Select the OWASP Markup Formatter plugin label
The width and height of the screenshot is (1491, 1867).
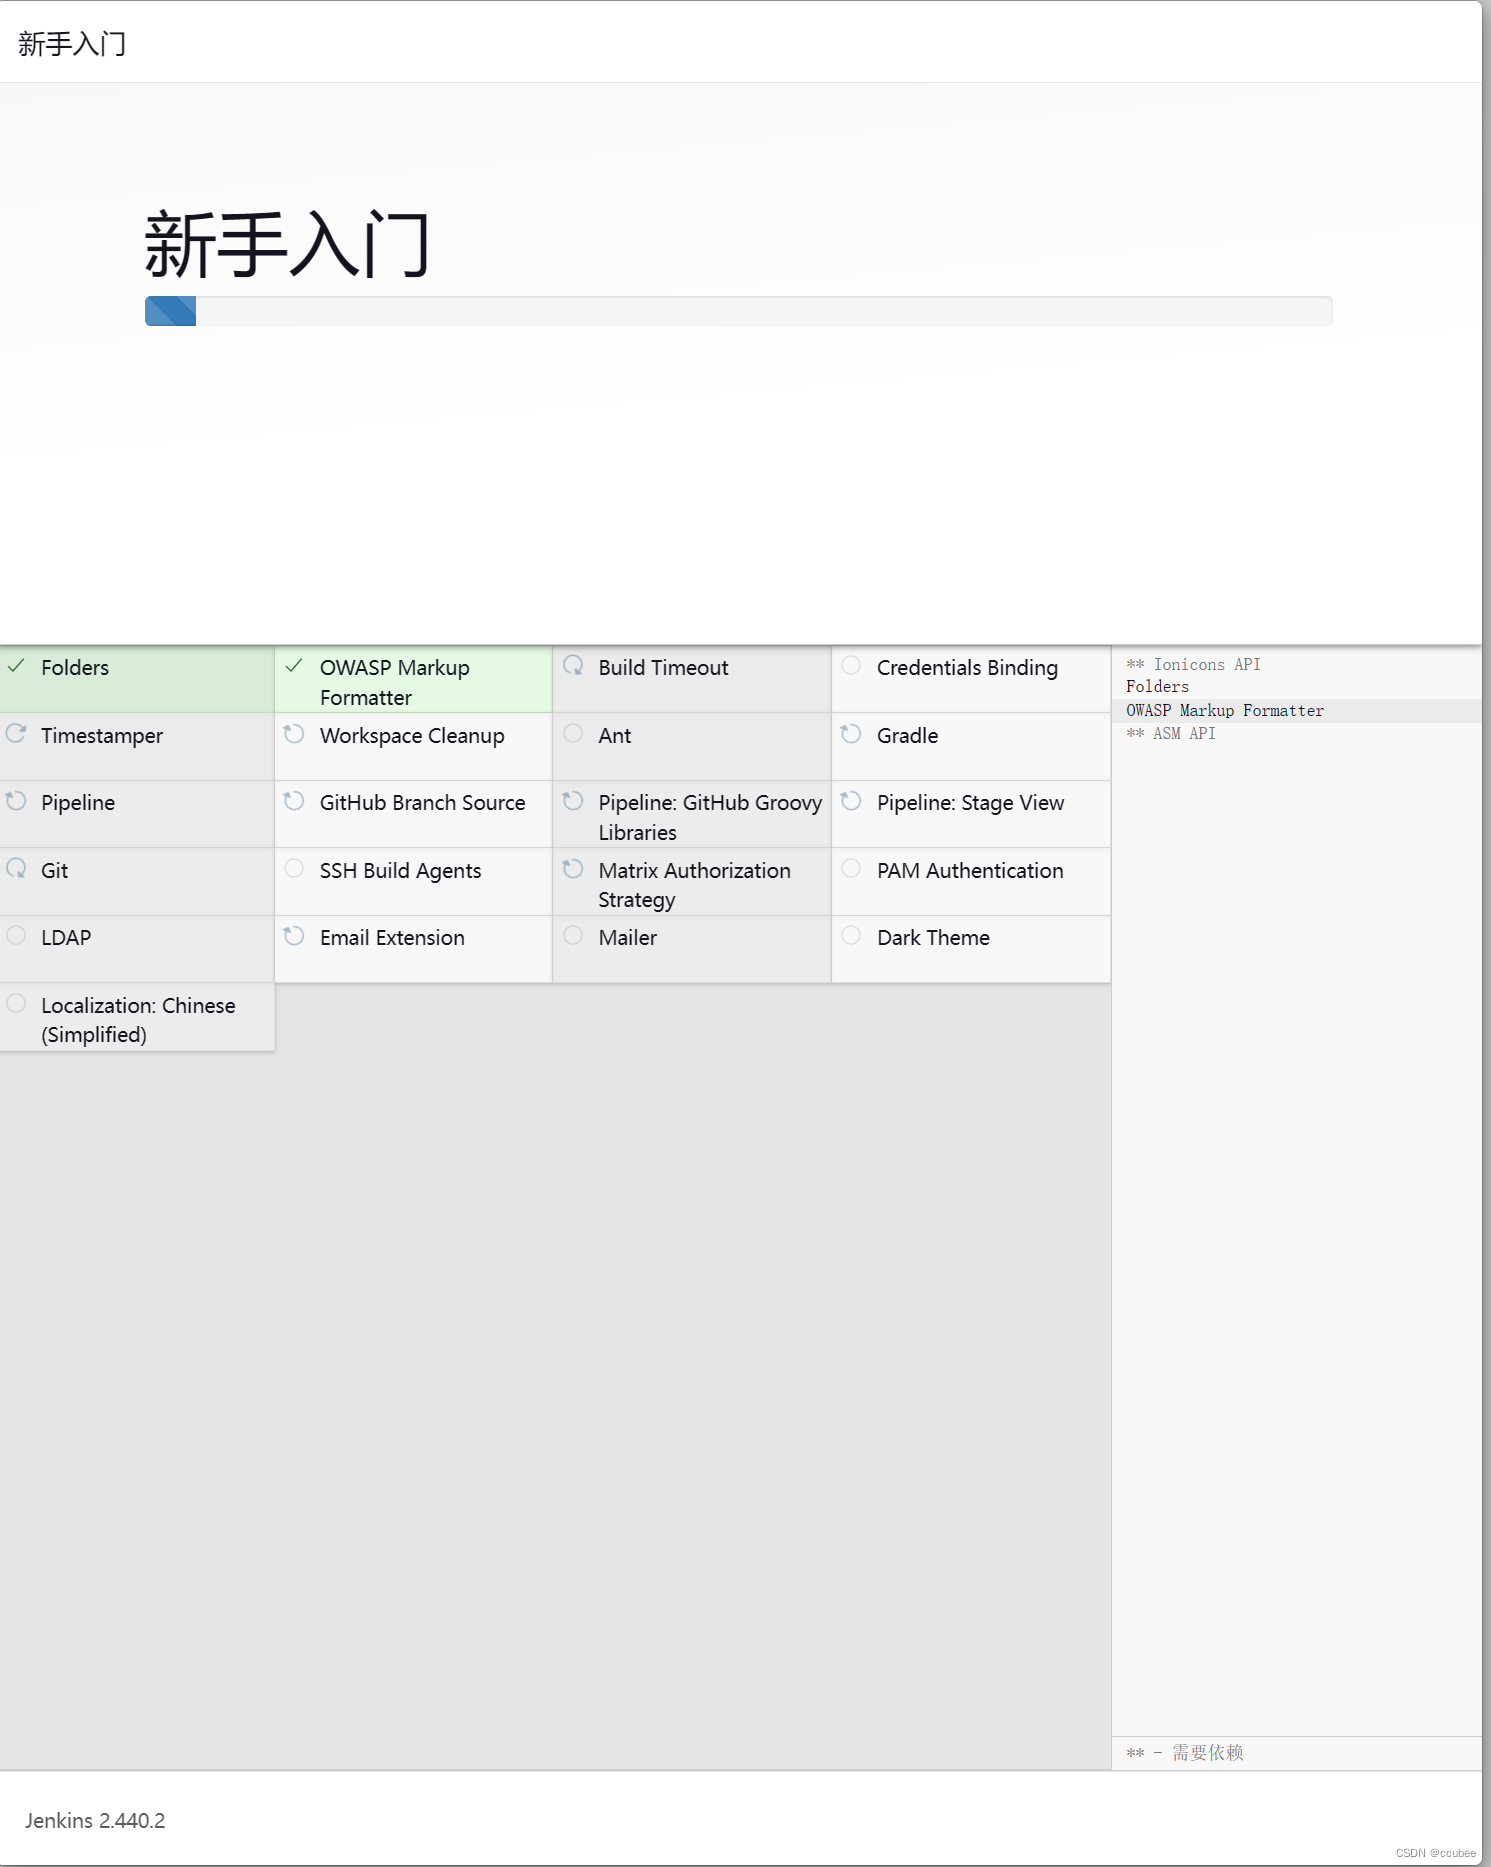(x=394, y=683)
